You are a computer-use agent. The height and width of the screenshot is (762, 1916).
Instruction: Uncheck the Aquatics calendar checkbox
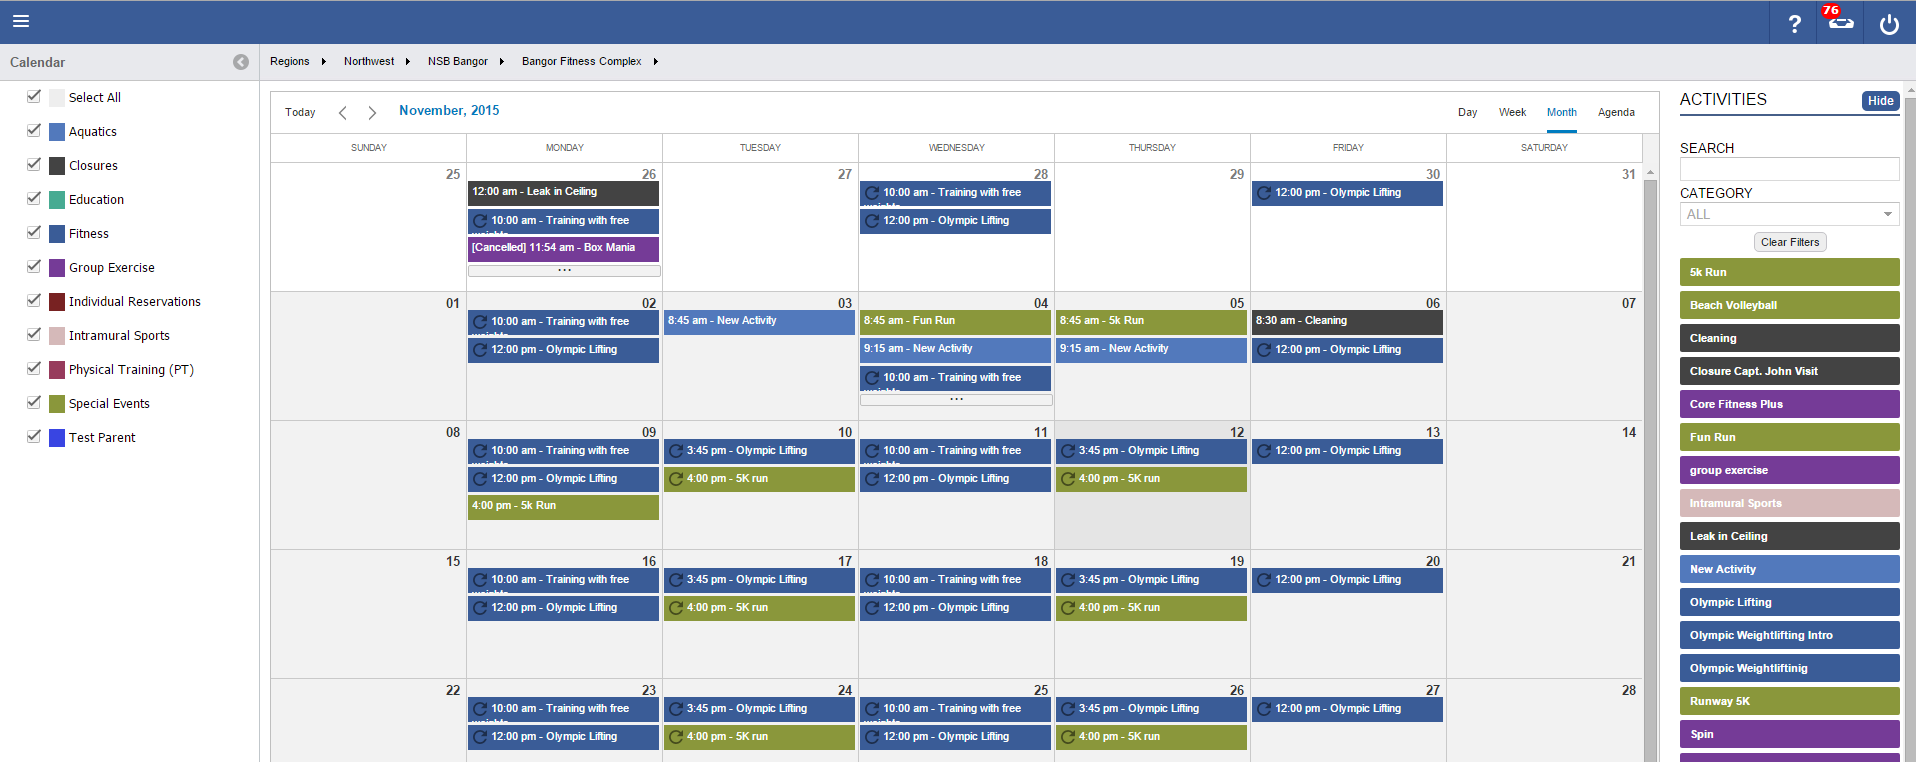pos(34,131)
